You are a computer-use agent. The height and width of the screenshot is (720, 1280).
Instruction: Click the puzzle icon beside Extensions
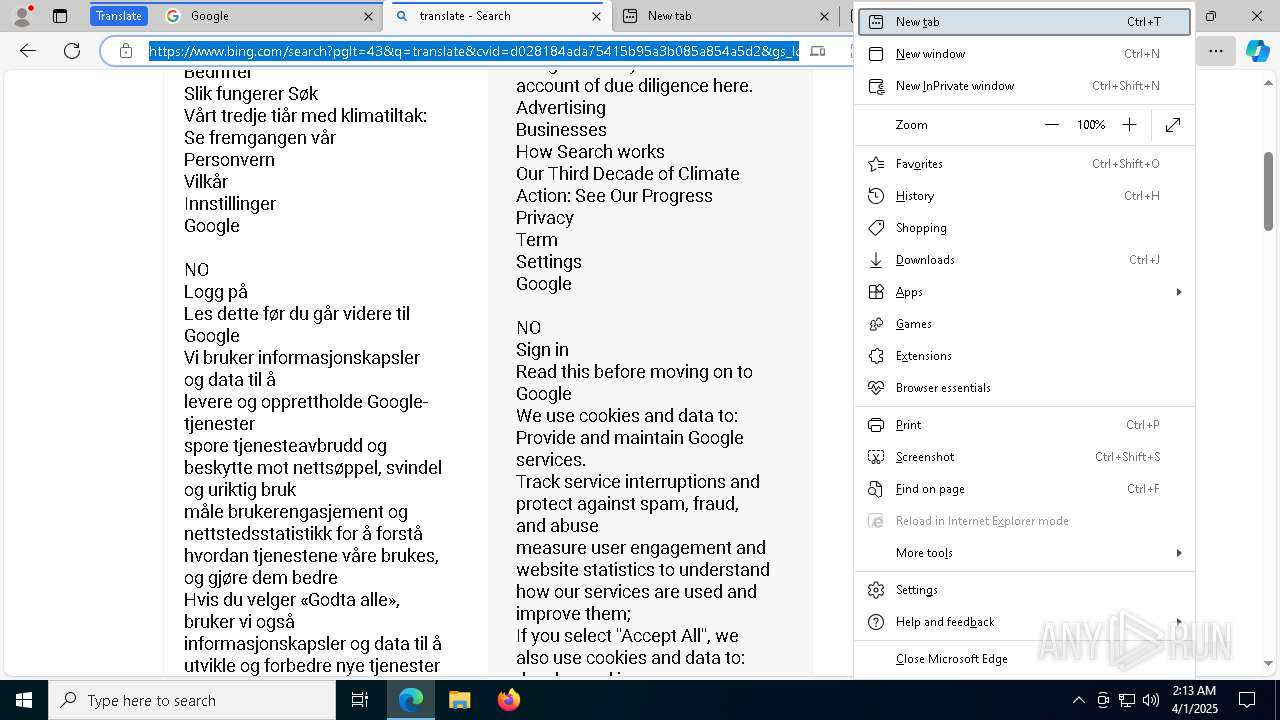[876, 356]
